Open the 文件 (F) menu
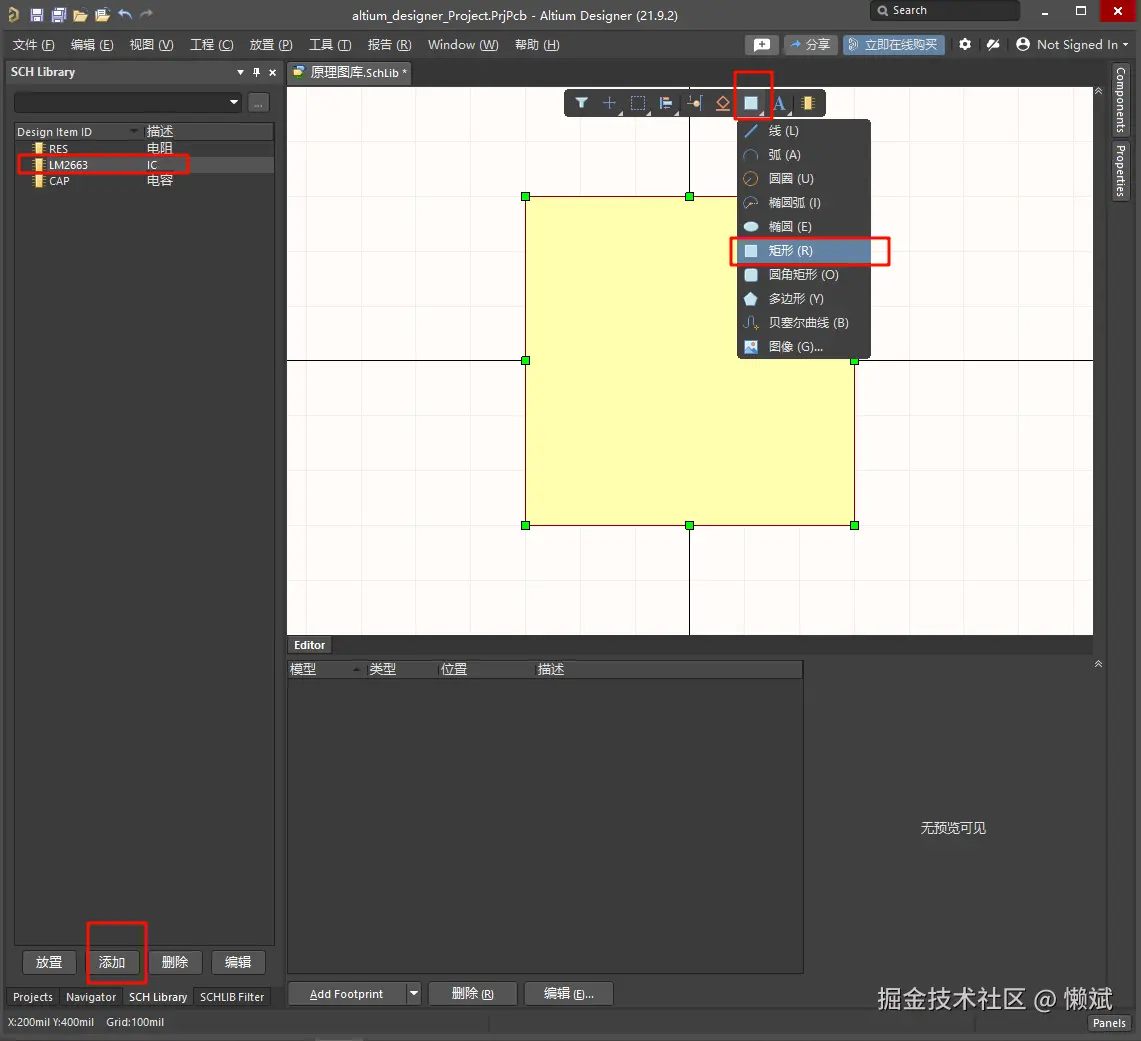 tap(33, 45)
